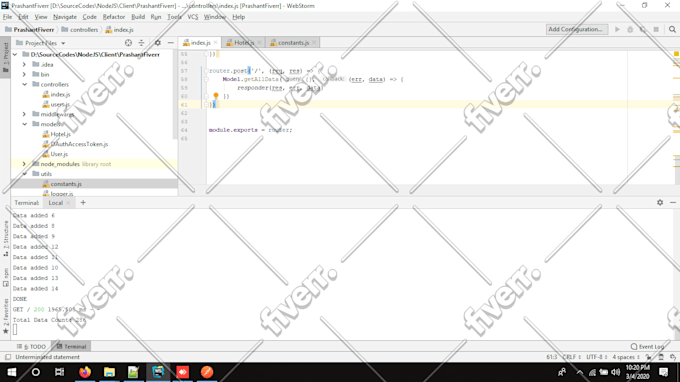Open the Event Log
680x382 pixels.
click(x=647, y=346)
